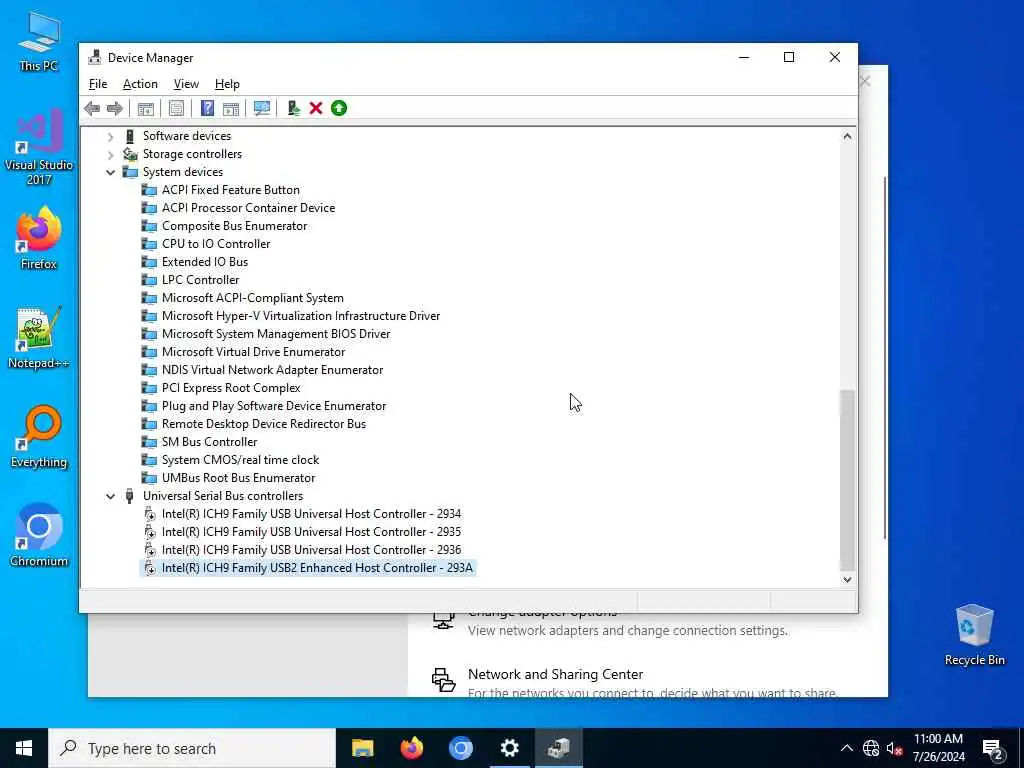
Task: Select the Software devices category
Action: pyautogui.click(x=187, y=136)
